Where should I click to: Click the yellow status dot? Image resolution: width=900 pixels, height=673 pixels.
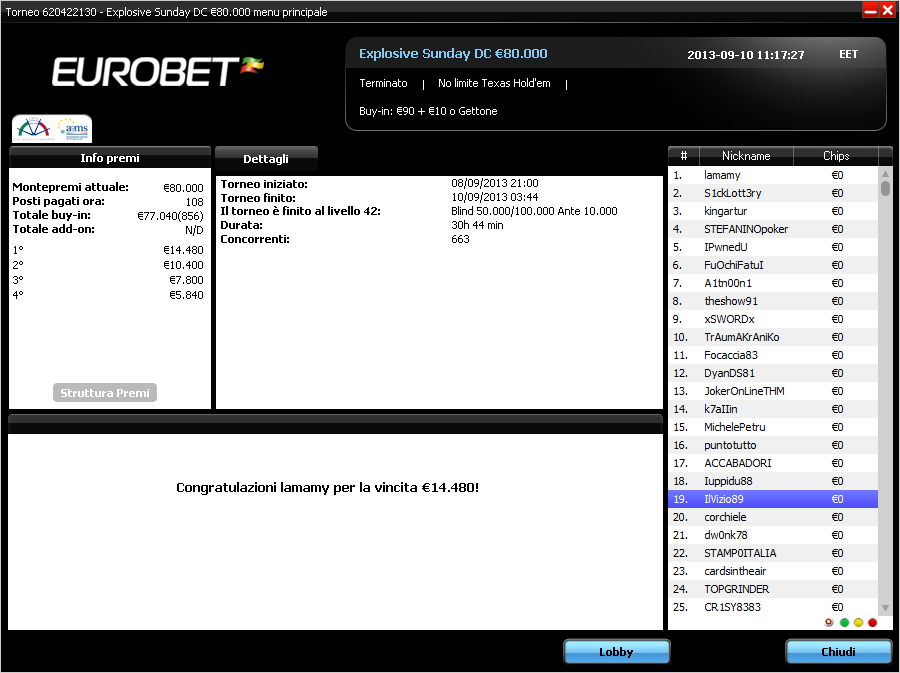tap(858, 623)
